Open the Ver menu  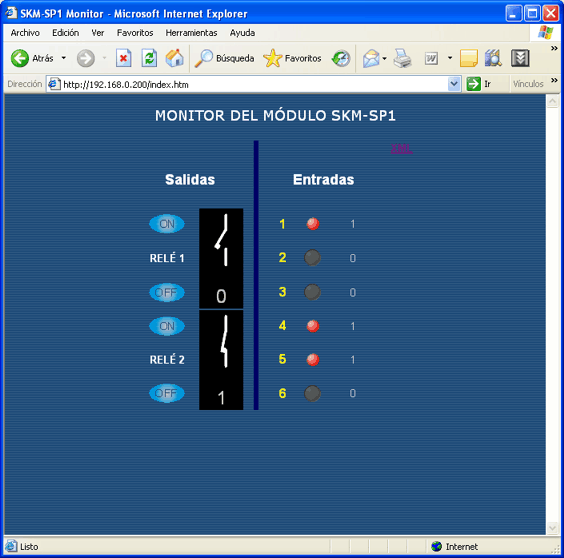(97, 33)
